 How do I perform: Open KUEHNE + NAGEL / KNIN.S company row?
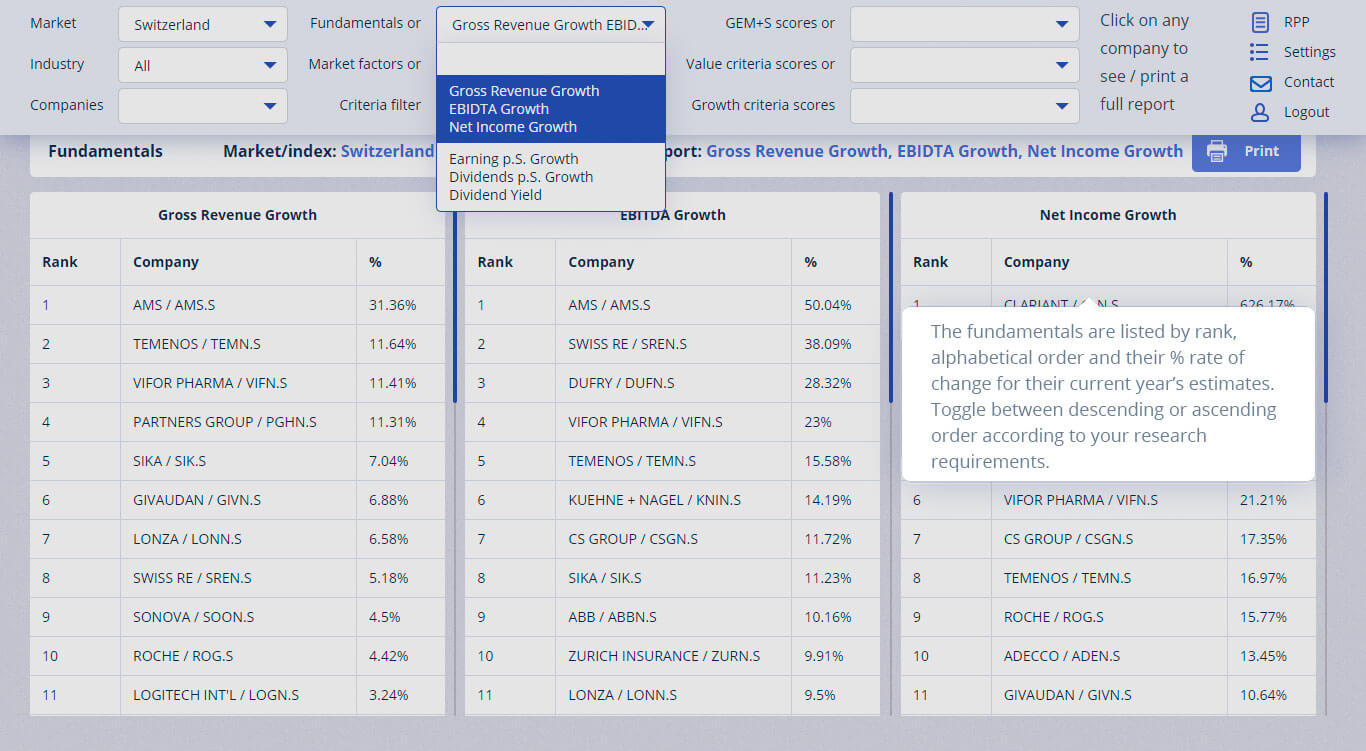655,500
